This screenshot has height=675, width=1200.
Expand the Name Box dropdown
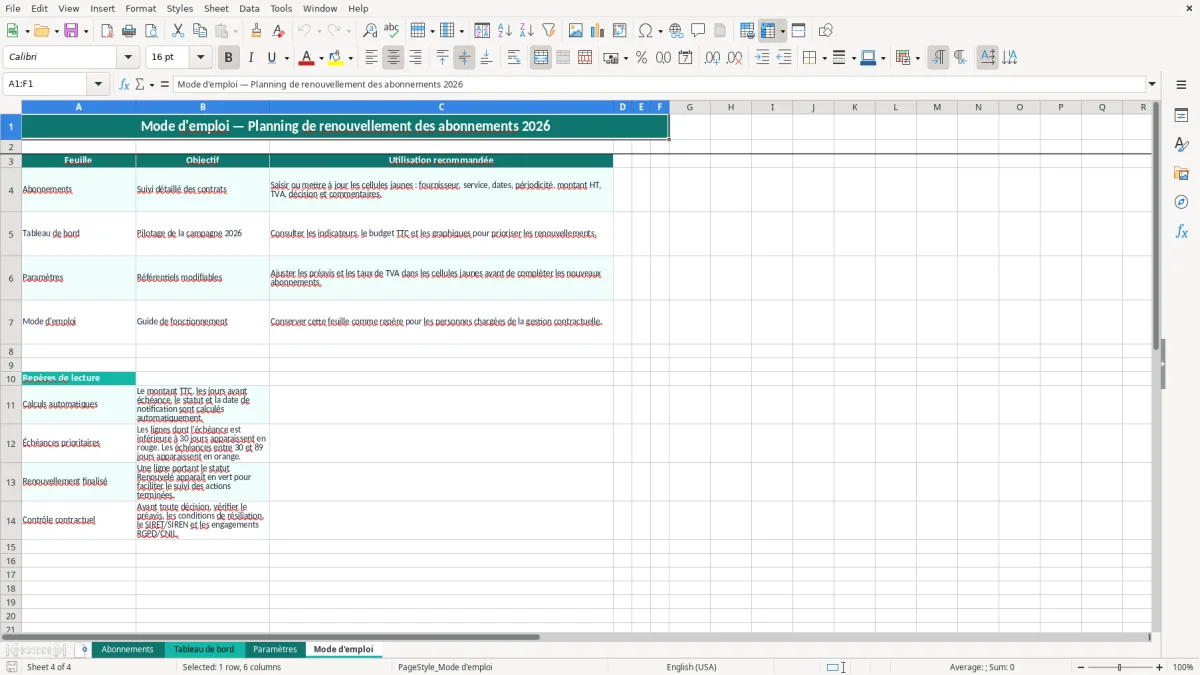(98, 84)
